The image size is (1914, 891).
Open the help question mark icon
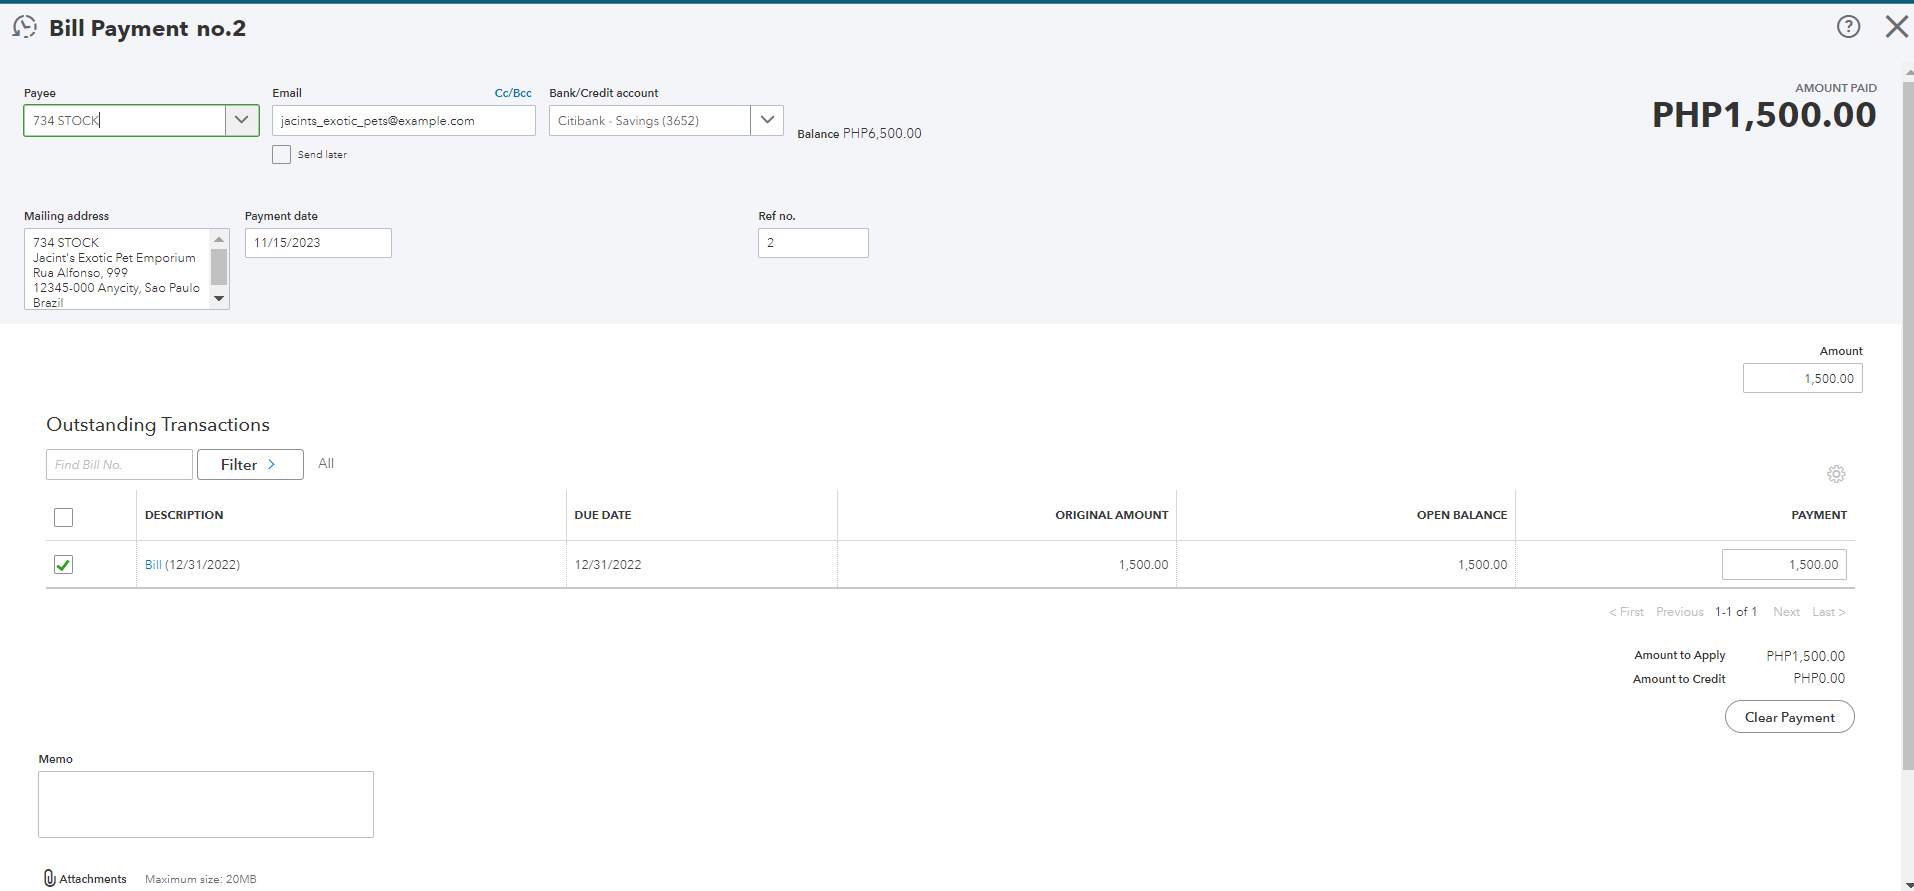click(x=1848, y=27)
